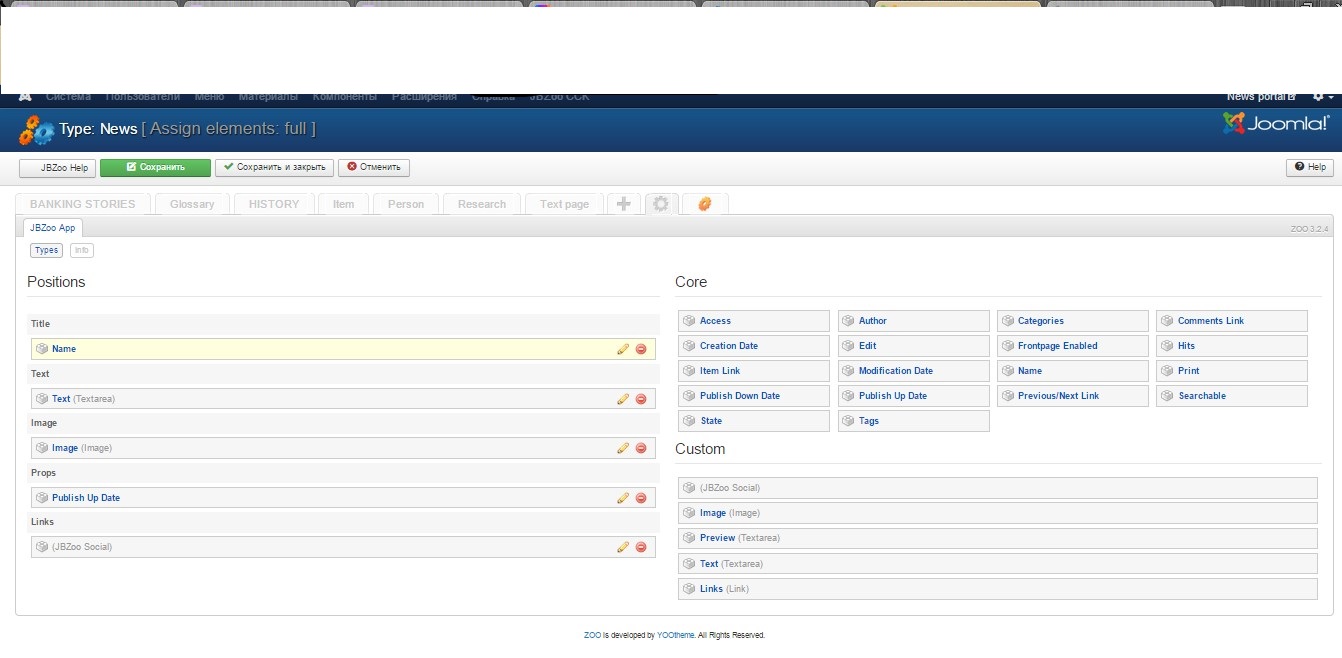Click the plus icon tab to add app
The width and height of the screenshot is (1342, 658).
point(623,204)
